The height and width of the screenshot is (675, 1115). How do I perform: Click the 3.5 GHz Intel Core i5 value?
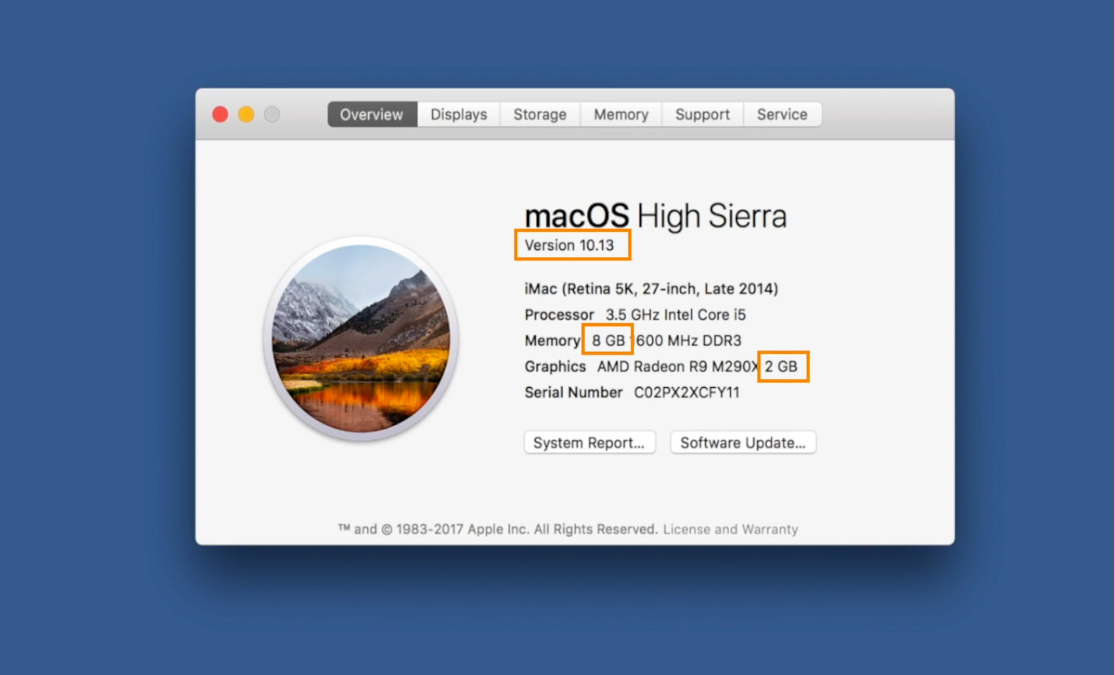click(676, 314)
